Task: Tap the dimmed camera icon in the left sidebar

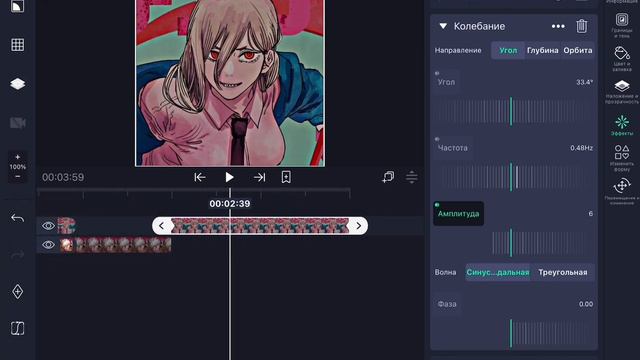Action: (18, 122)
